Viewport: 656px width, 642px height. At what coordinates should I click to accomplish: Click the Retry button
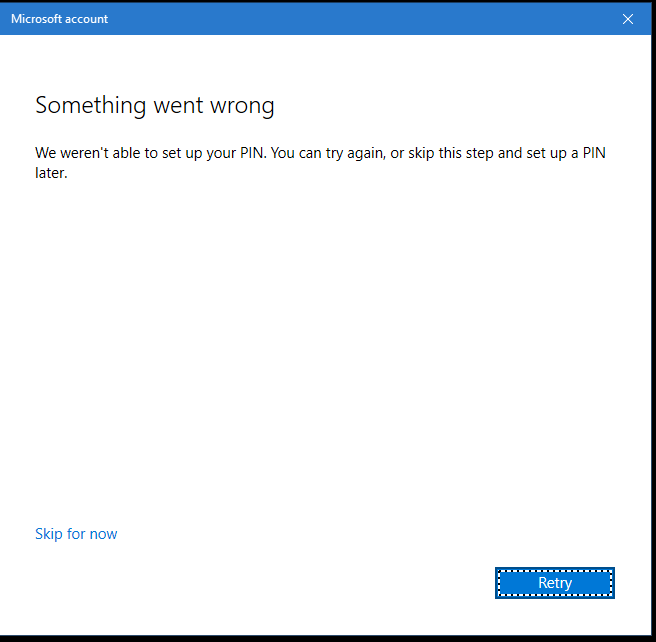555,583
